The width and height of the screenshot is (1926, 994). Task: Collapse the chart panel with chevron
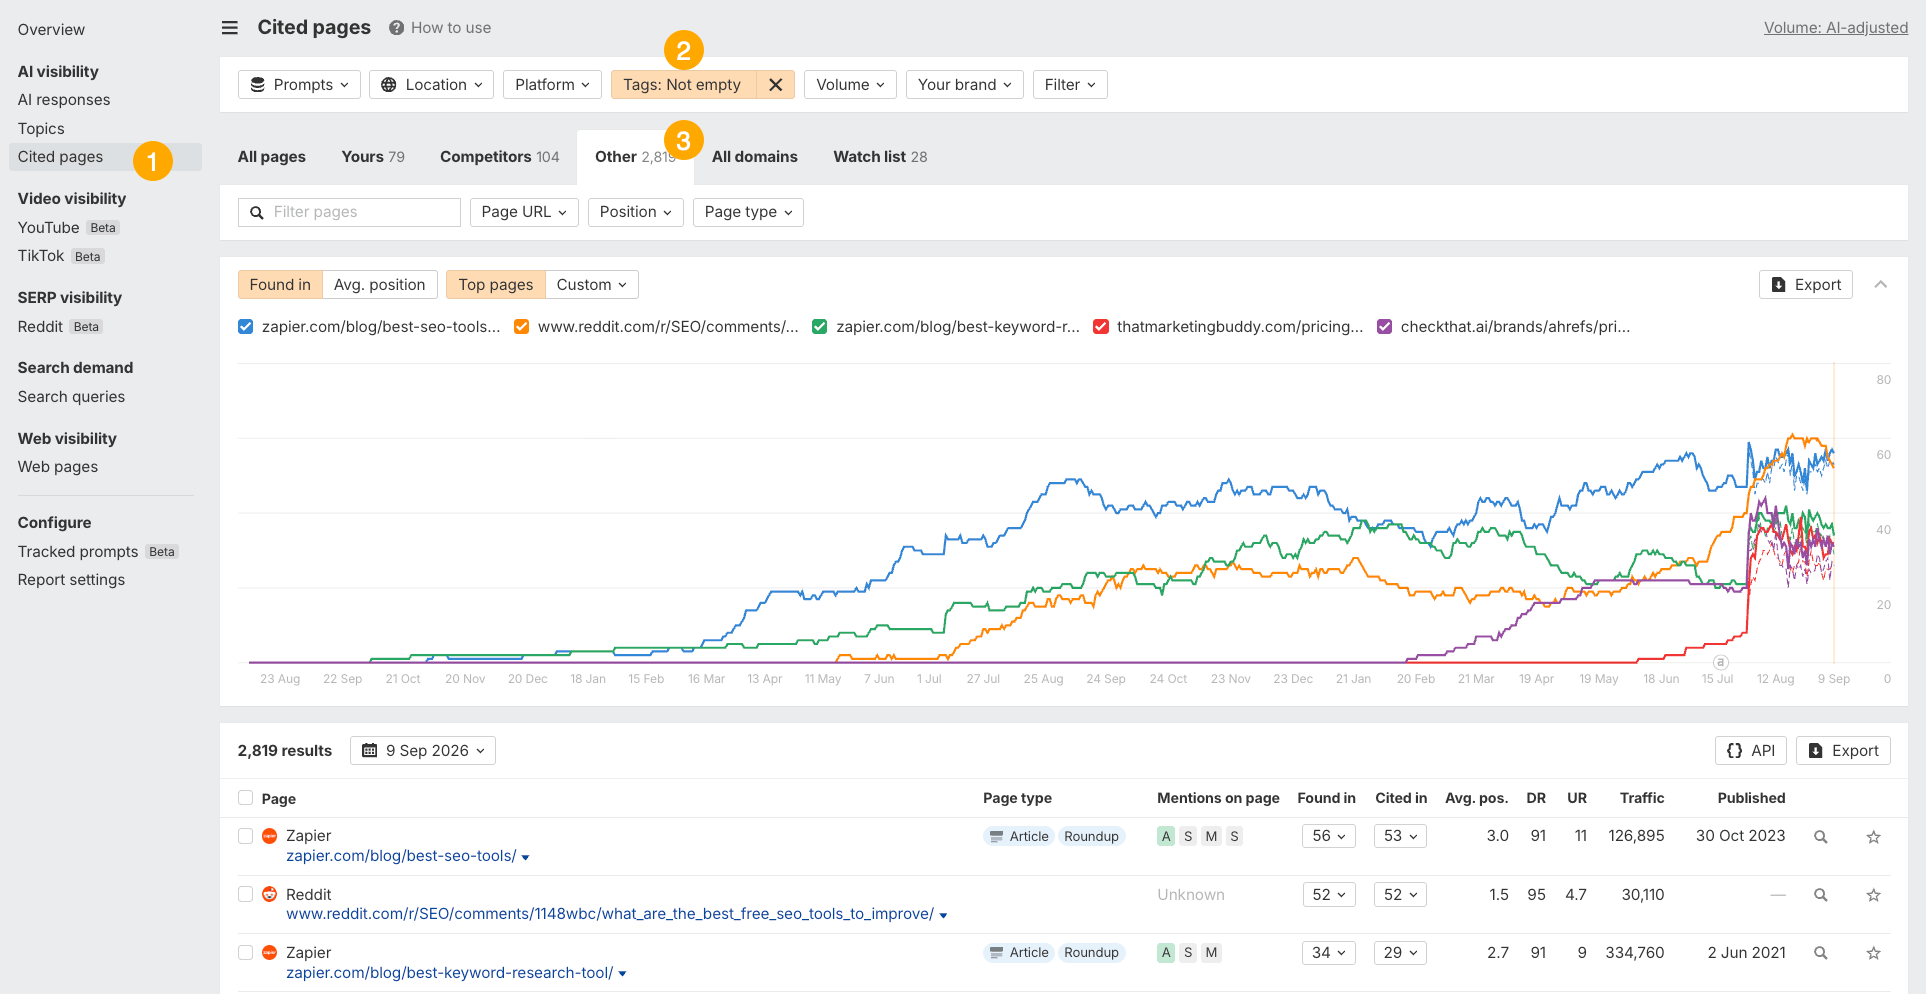click(x=1880, y=285)
